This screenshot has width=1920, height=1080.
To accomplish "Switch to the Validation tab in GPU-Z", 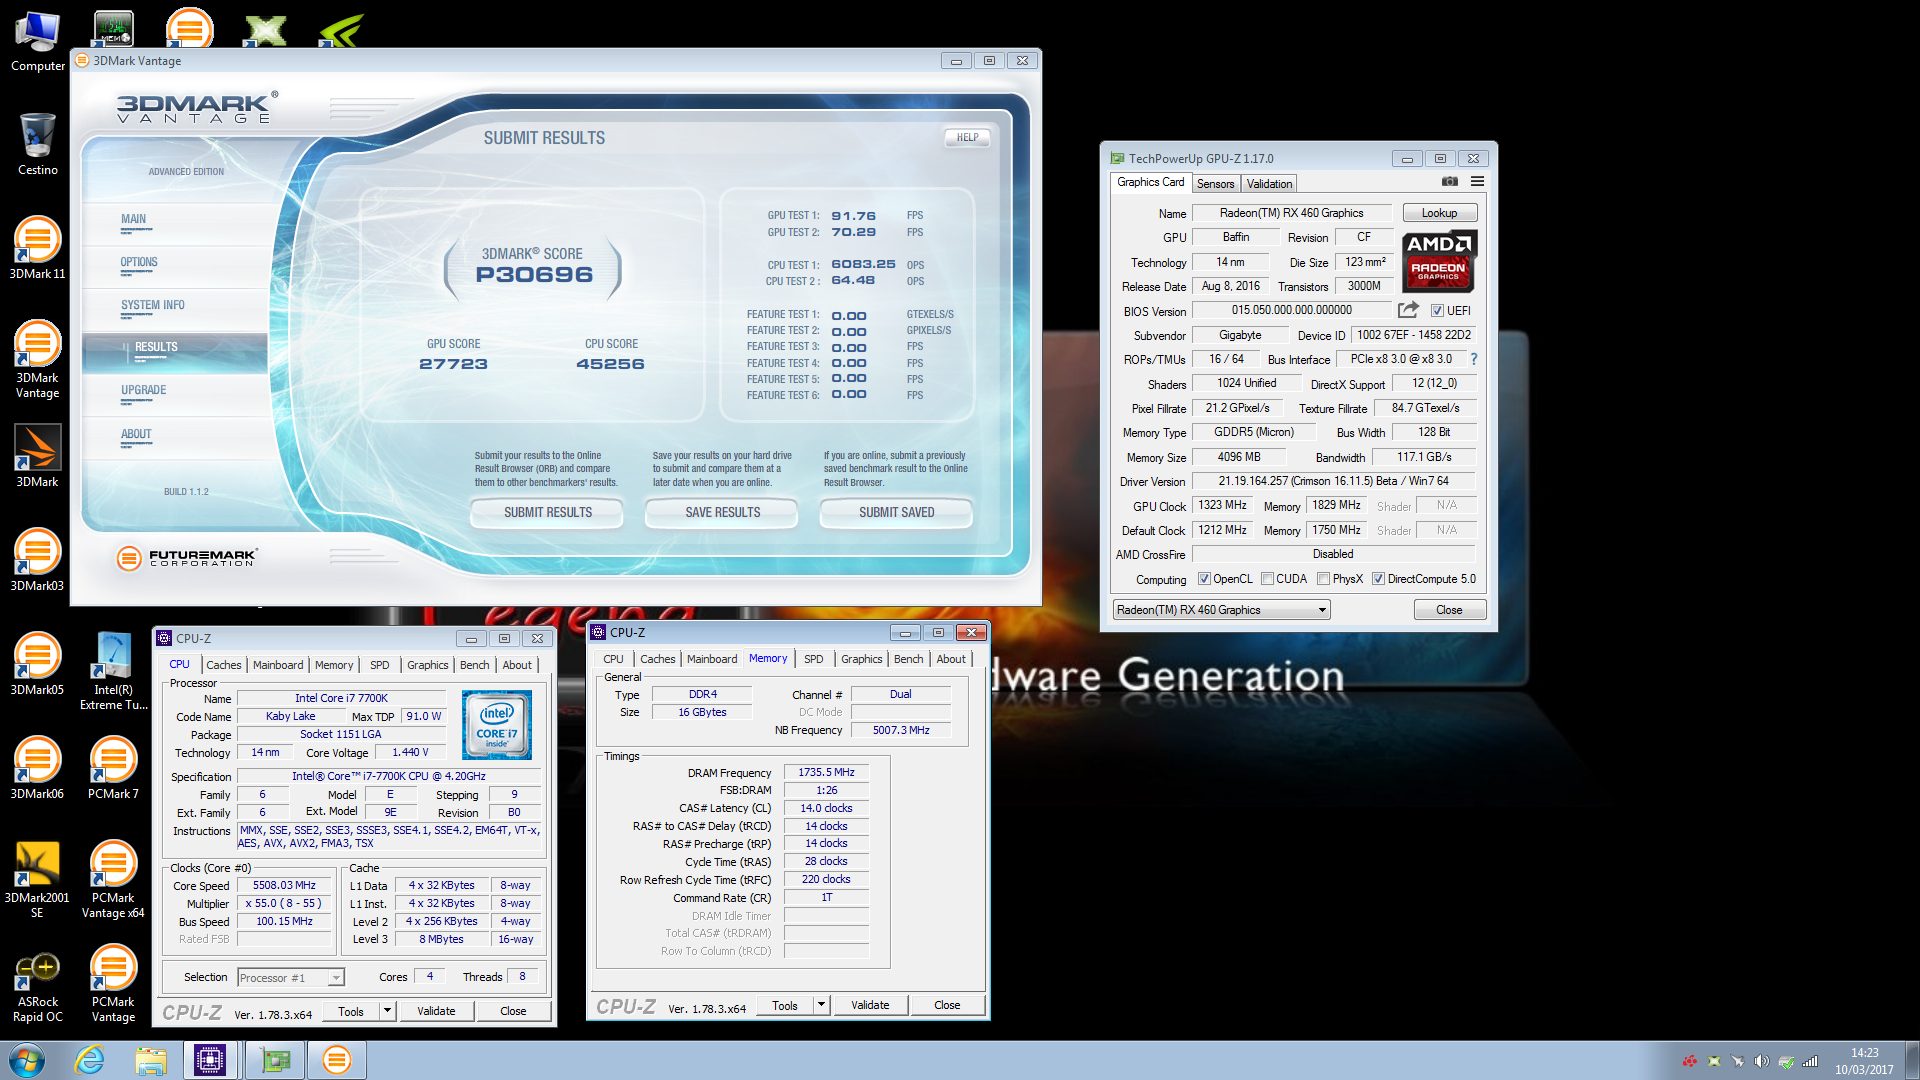I will pyautogui.click(x=1269, y=184).
